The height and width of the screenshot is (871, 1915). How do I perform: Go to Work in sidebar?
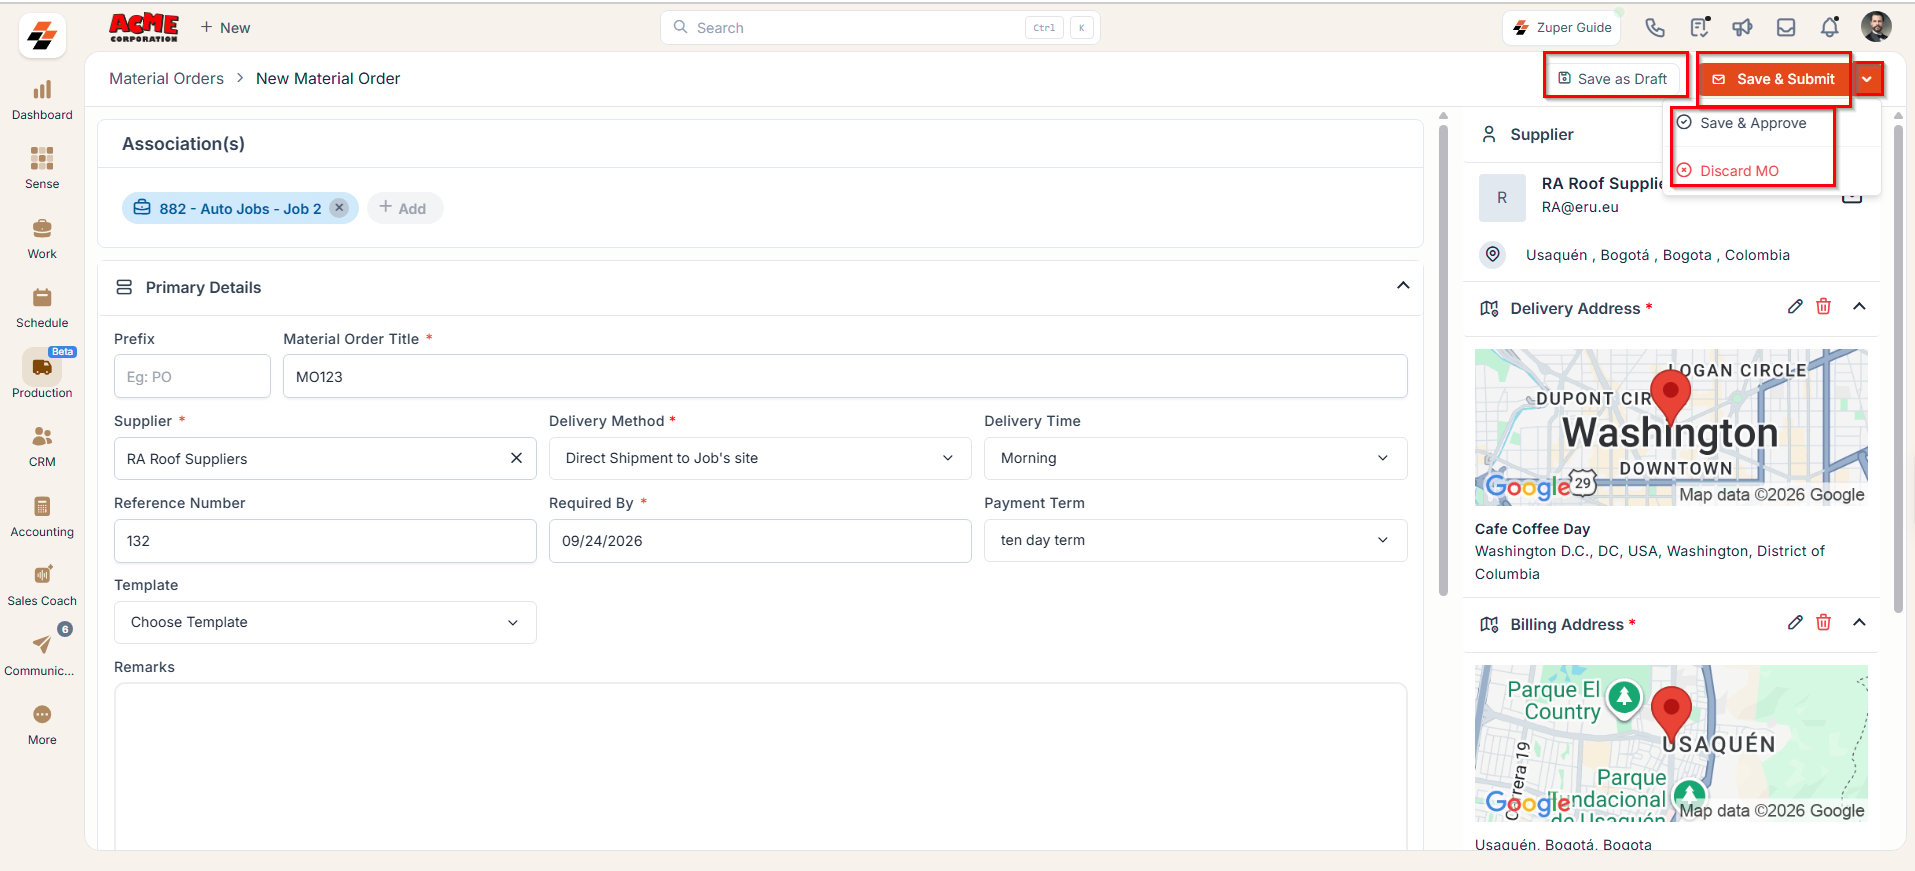42,238
